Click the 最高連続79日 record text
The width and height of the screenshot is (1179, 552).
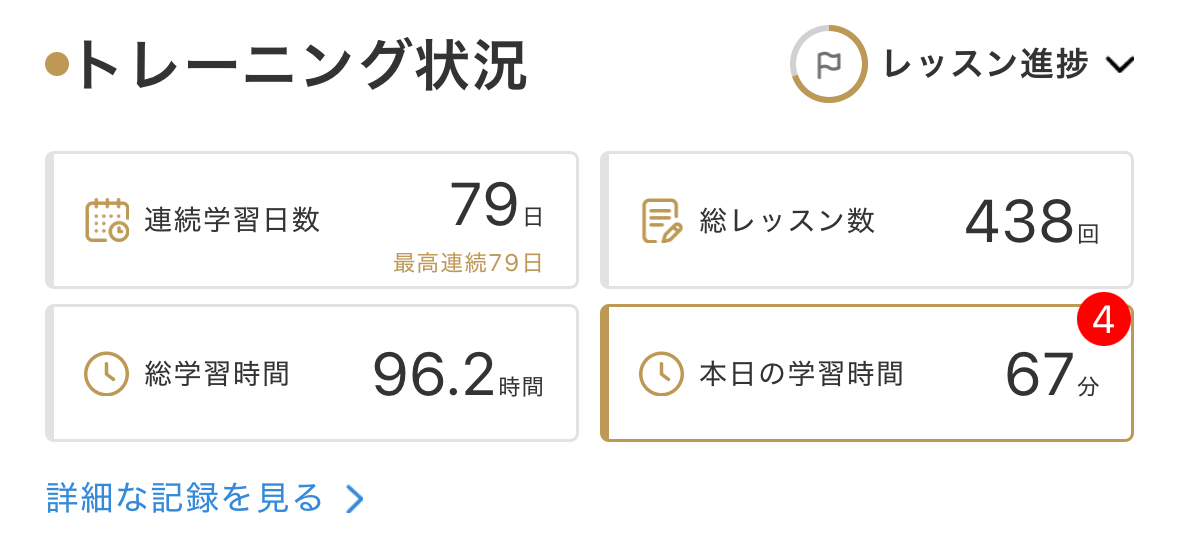coord(468,263)
